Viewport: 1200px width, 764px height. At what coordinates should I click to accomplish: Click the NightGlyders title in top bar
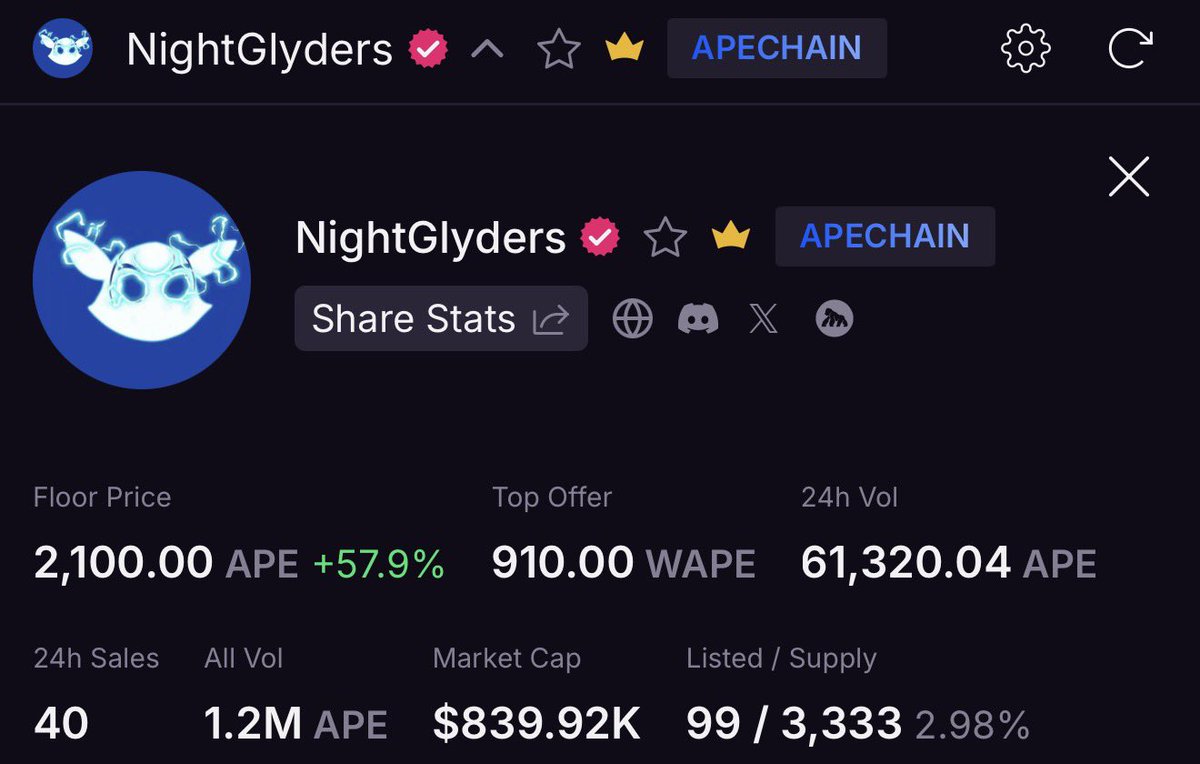coord(260,49)
